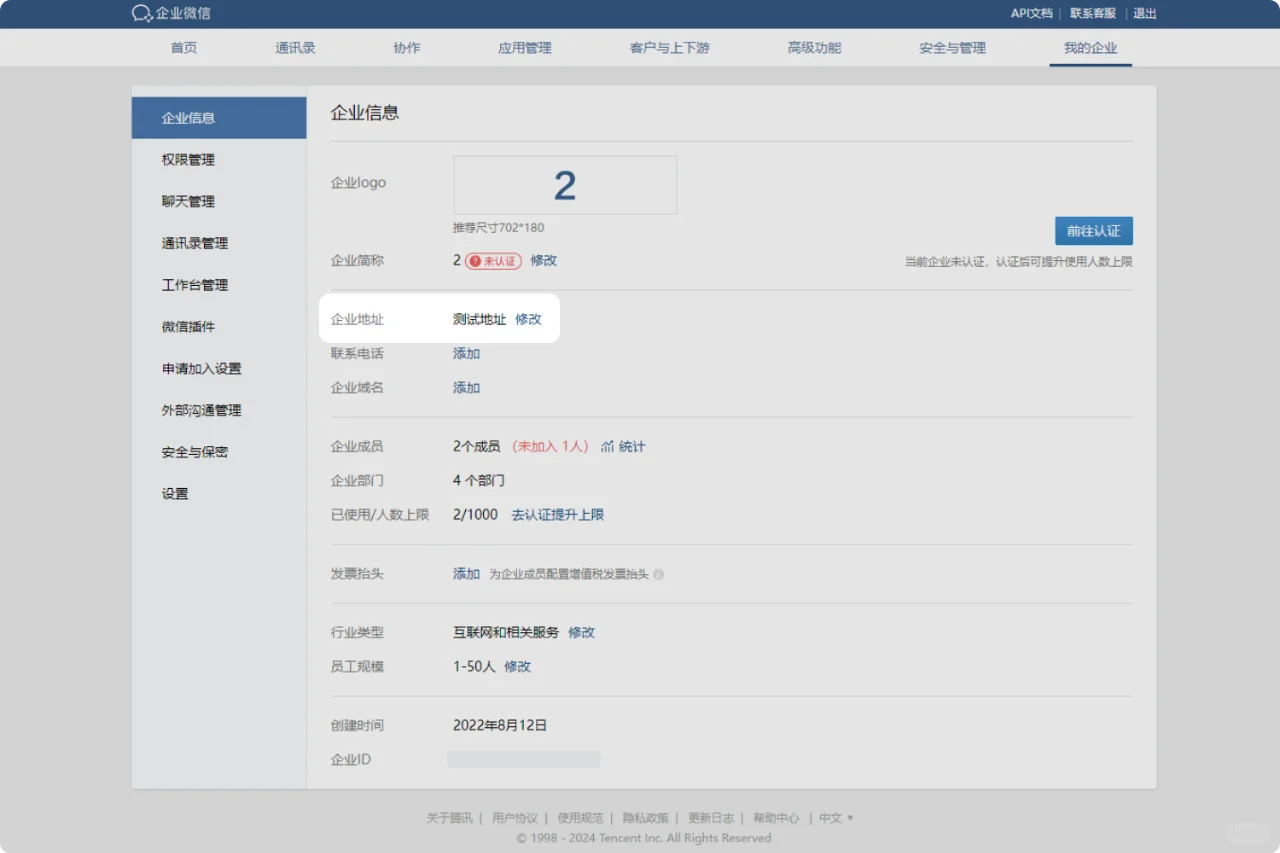The image size is (1280, 853).
Task: Modify the enterprise address
Action: (x=528, y=319)
